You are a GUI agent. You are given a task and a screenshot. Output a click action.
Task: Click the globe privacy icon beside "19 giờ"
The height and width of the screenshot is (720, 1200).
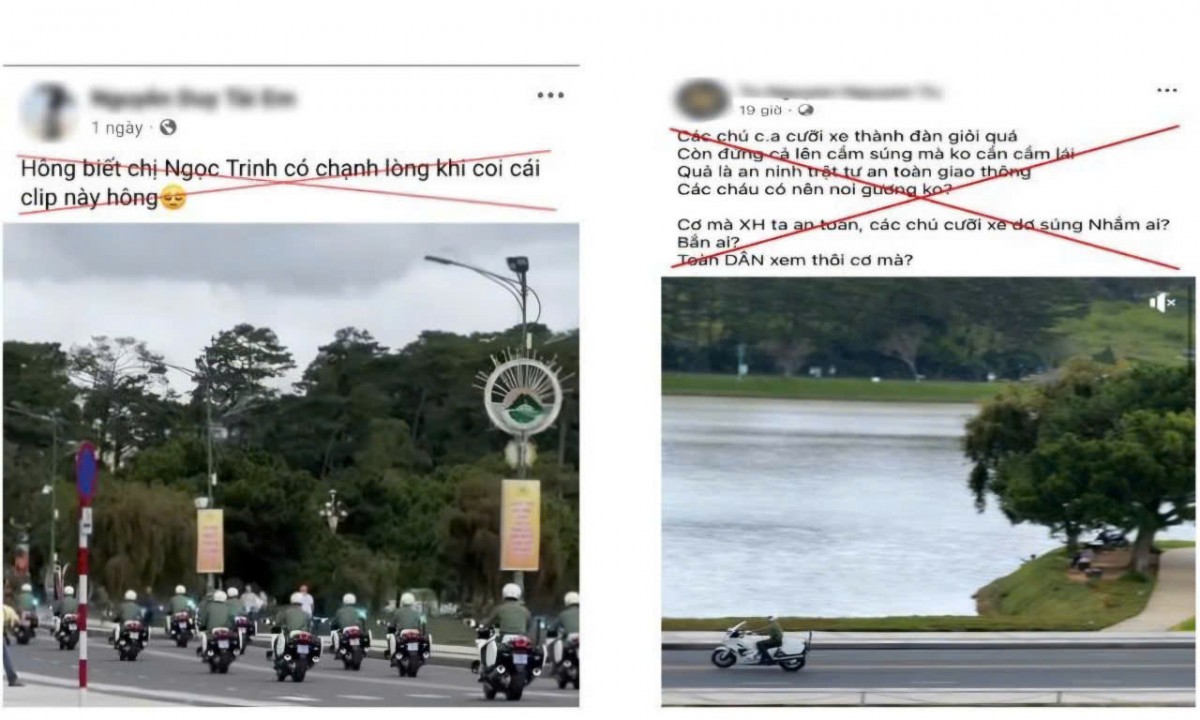(806, 110)
